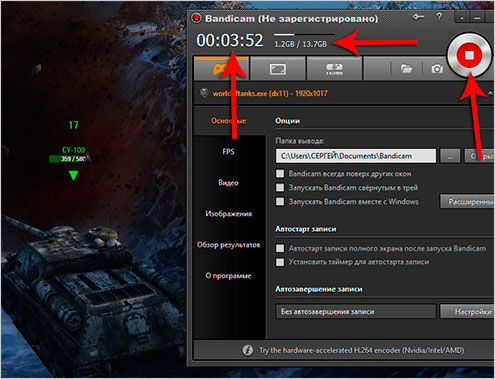Open the output folder icon in toolbar
The image size is (495, 379).
(x=406, y=69)
